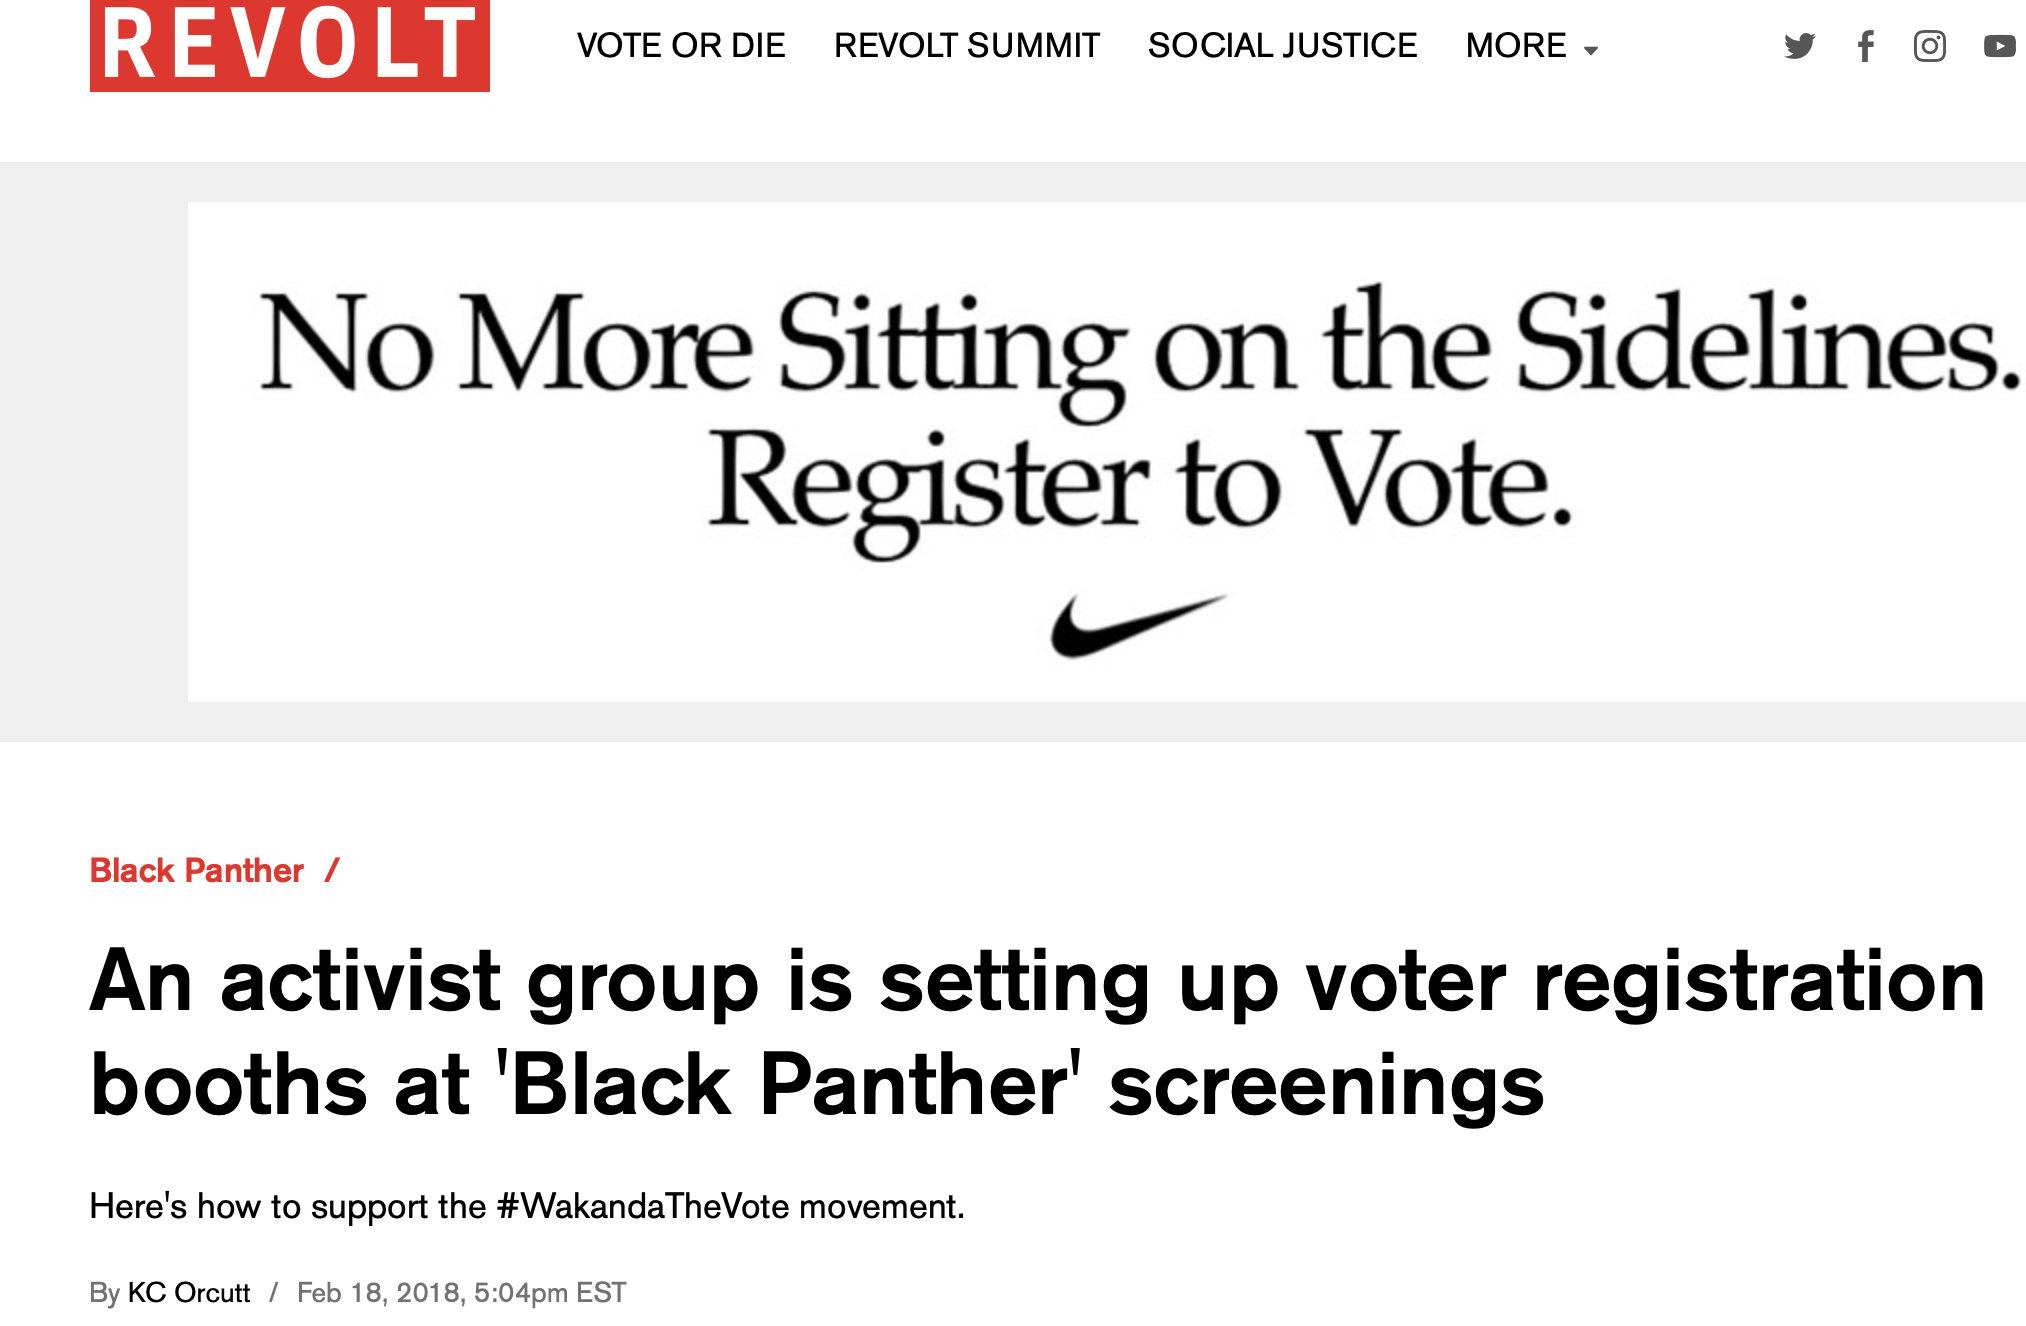Click the slash after Black Panther category
2026x1326 pixels.
[x=332, y=870]
